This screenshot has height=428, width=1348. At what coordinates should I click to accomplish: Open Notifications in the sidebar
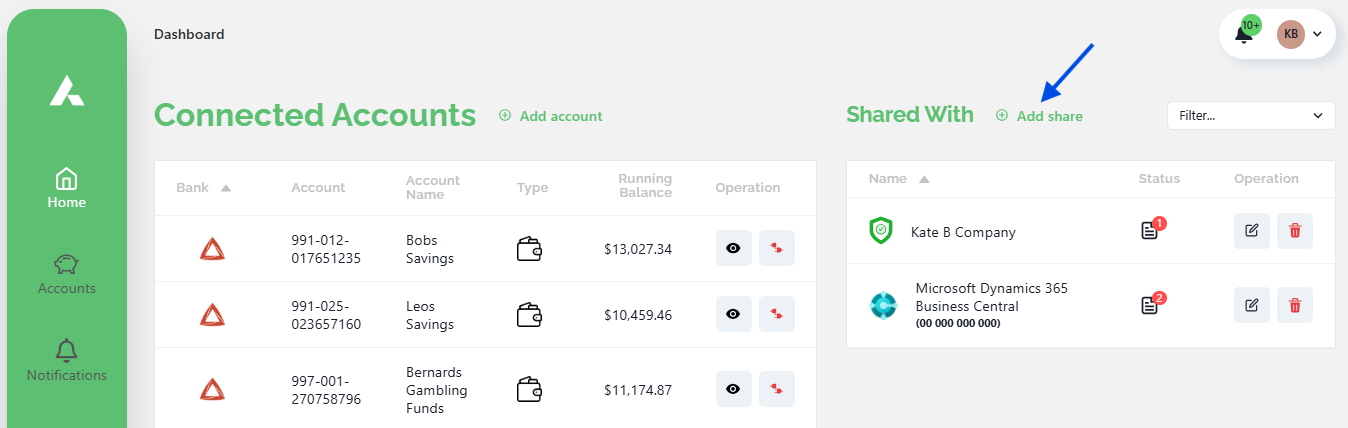(x=67, y=361)
